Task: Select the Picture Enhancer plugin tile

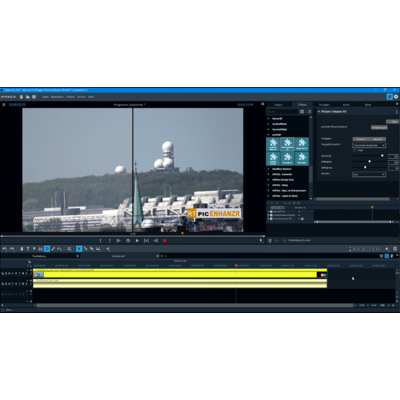Action: [287, 144]
